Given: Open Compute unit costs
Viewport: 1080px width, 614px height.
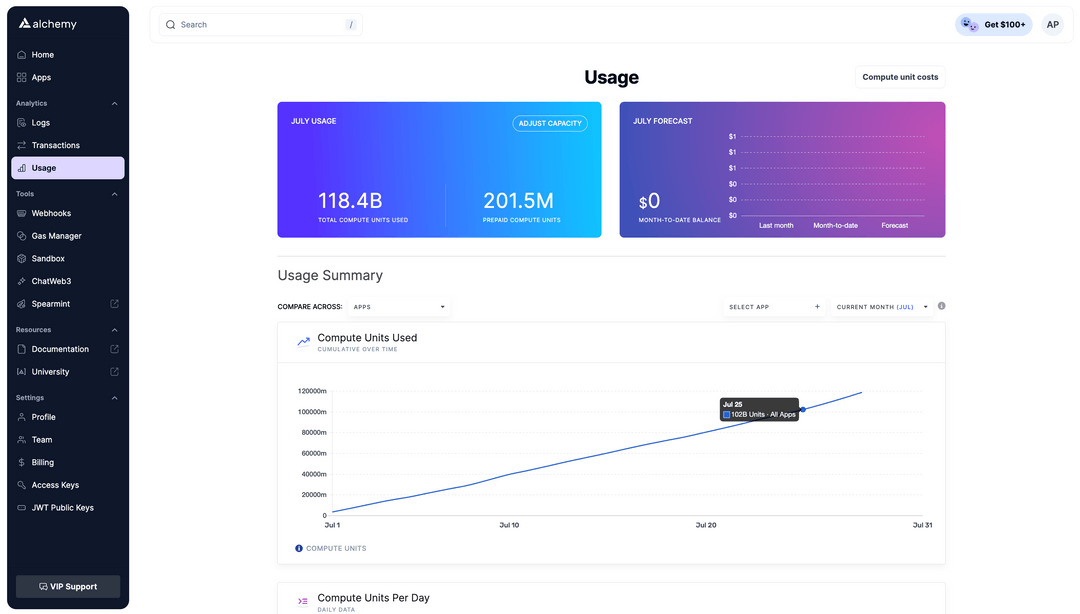Looking at the screenshot, I should tap(899, 76).
